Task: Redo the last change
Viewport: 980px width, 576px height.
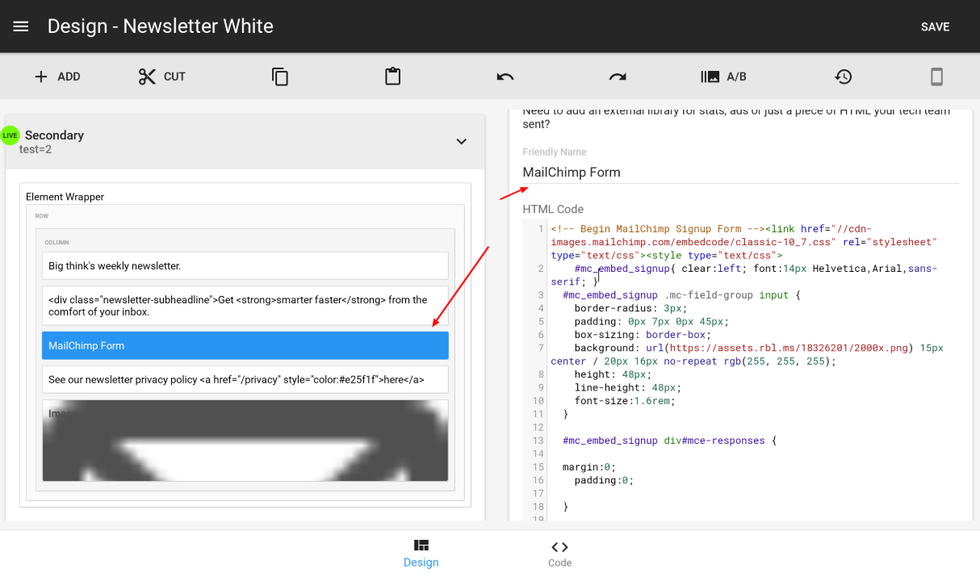Action: [x=617, y=76]
